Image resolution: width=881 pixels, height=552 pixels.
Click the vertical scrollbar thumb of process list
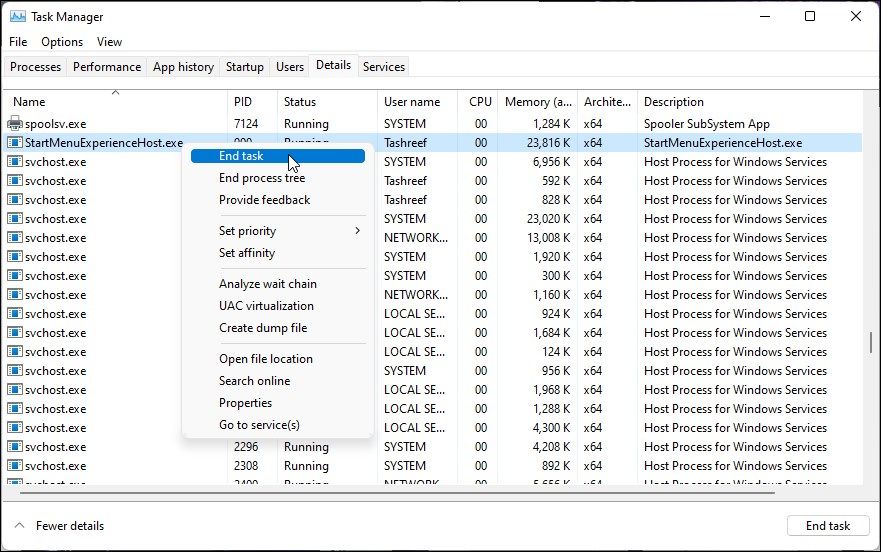tap(869, 343)
